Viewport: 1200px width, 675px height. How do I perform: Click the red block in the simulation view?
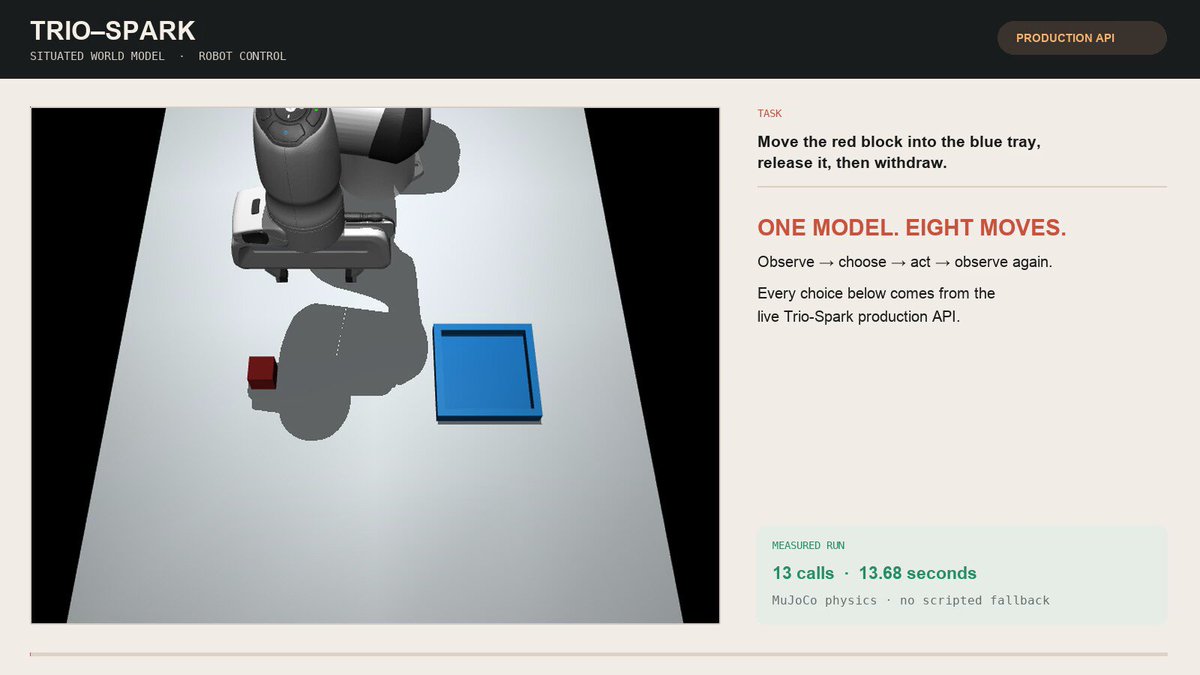click(x=262, y=373)
